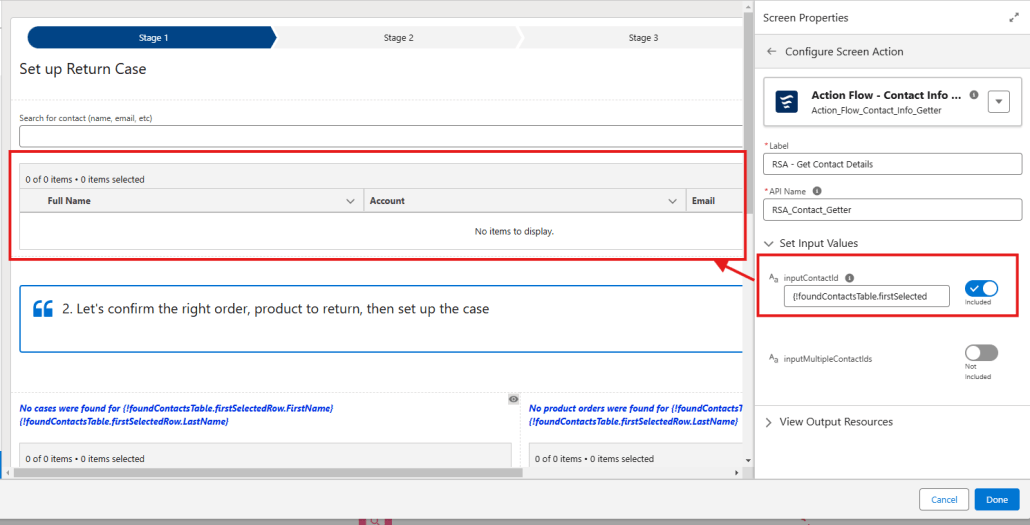
Task: Click the Action Flow icon in the action card
Action: pos(787,102)
